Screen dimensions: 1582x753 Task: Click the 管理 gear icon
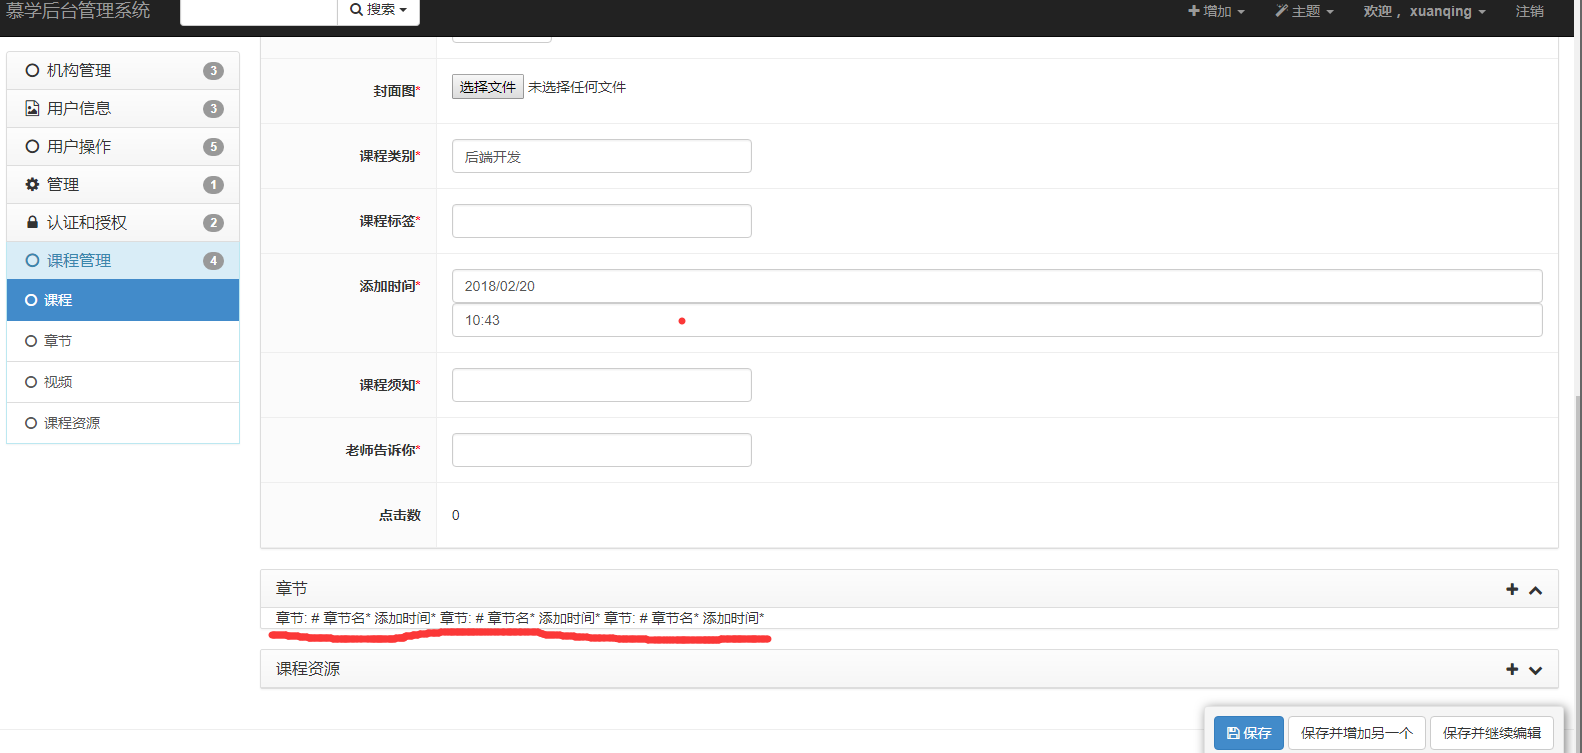pyautogui.click(x=32, y=184)
